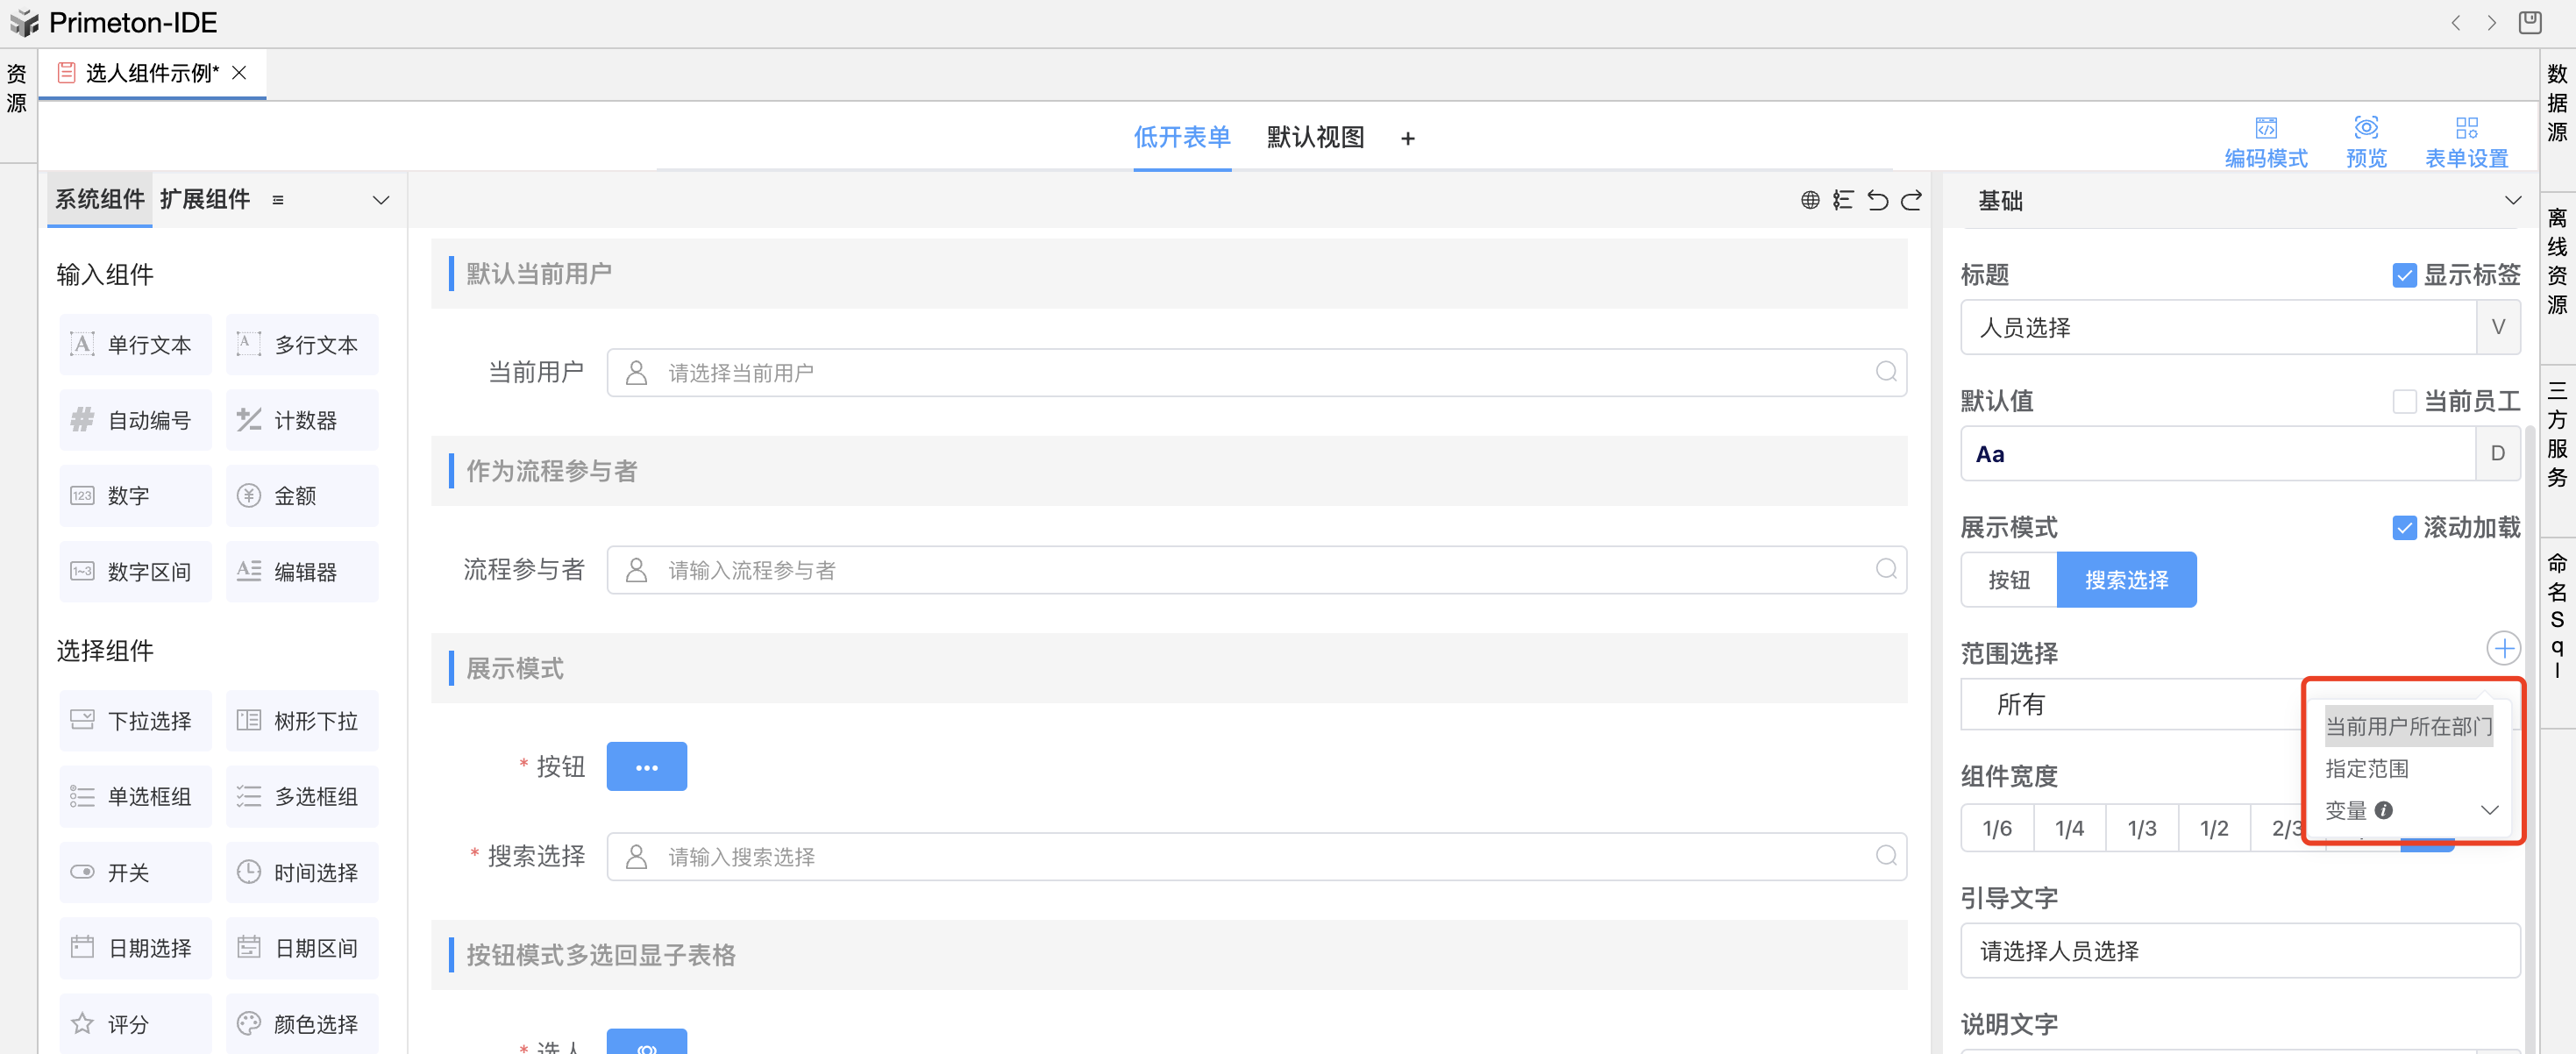The height and width of the screenshot is (1054, 2576).
Task: Click the globe language icon
Action: 1809,200
